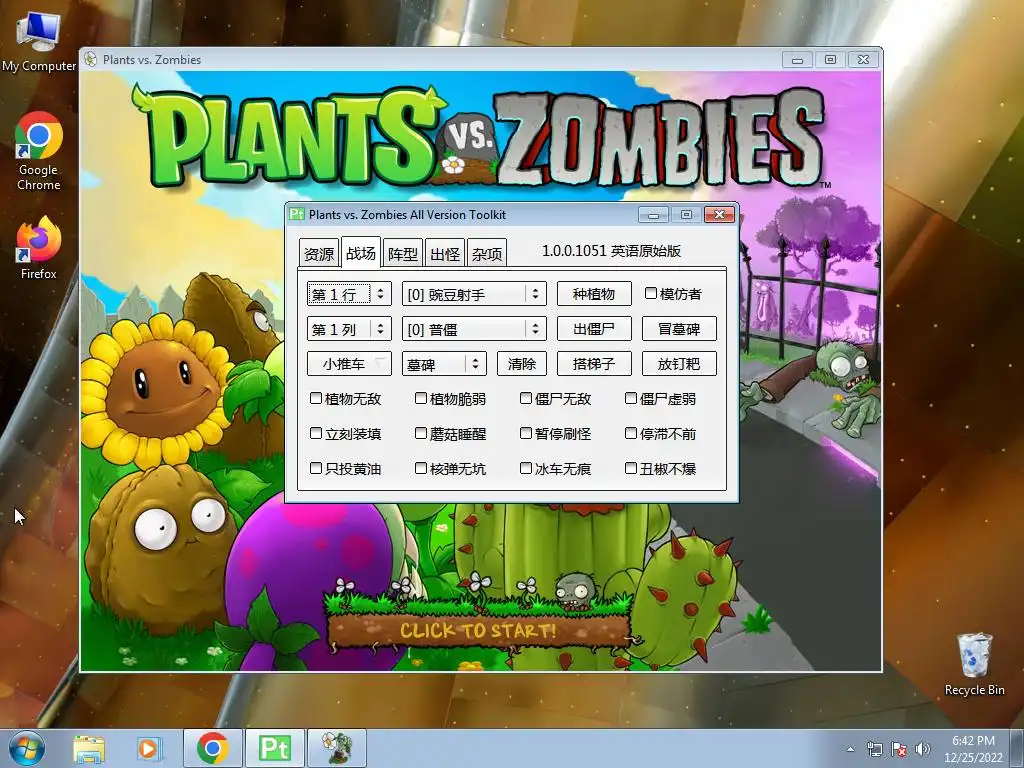Maximize the Toolkit window
This screenshot has height=768, width=1024.
(686, 215)
